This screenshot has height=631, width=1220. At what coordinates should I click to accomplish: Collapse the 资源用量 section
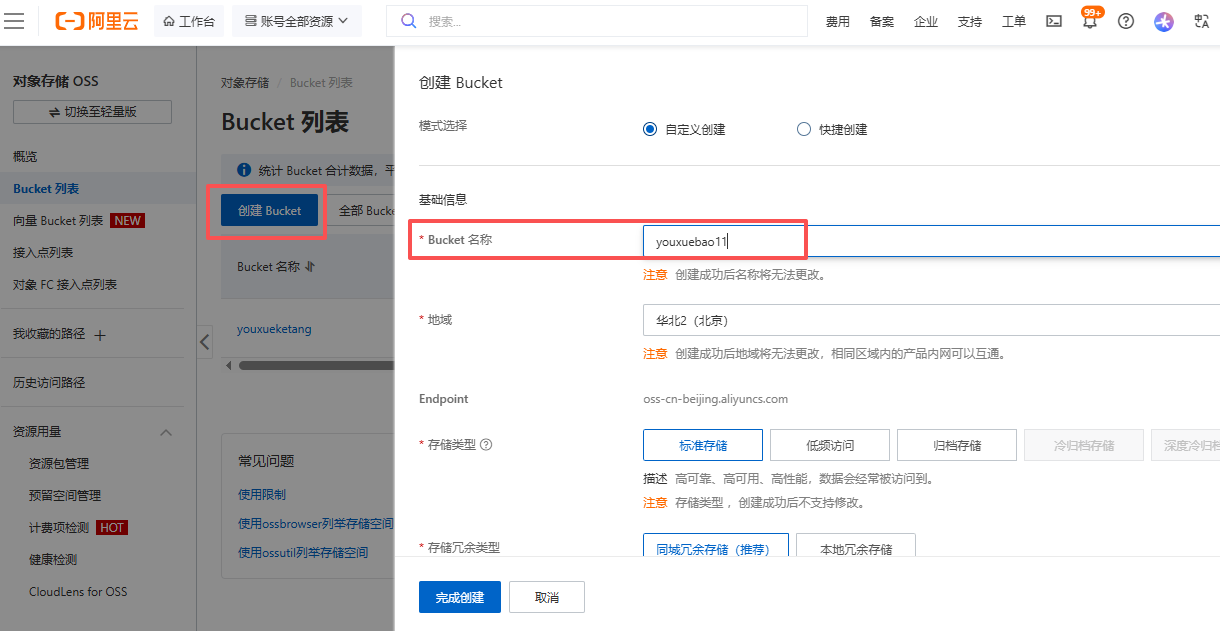166,432
